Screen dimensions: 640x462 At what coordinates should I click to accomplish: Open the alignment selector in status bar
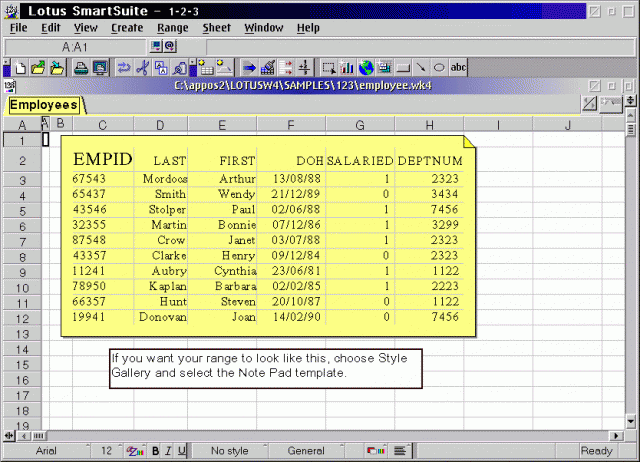400,451
